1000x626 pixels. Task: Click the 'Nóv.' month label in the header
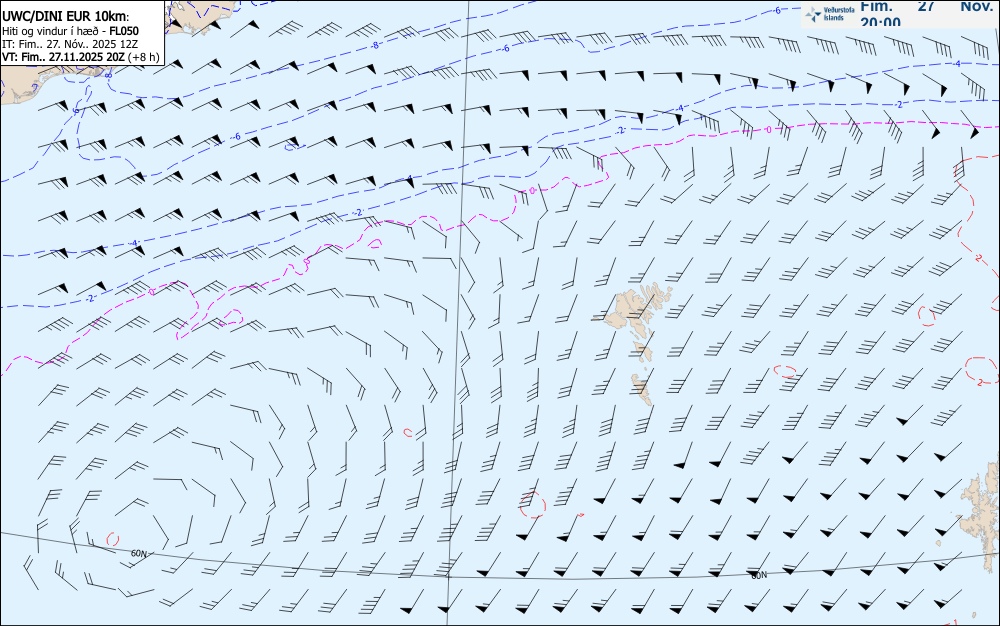click(x=976, y=6)
